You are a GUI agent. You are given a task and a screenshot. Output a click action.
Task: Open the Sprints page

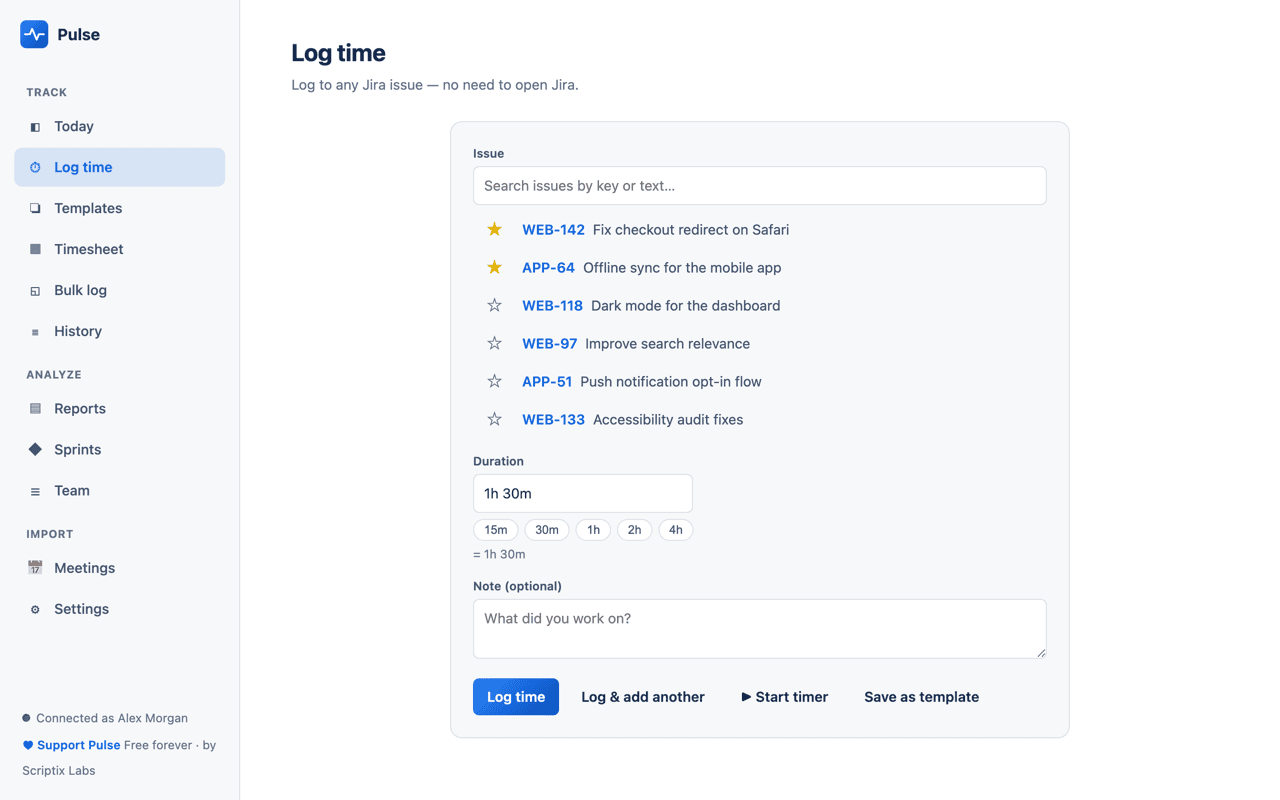coord(119,450)
